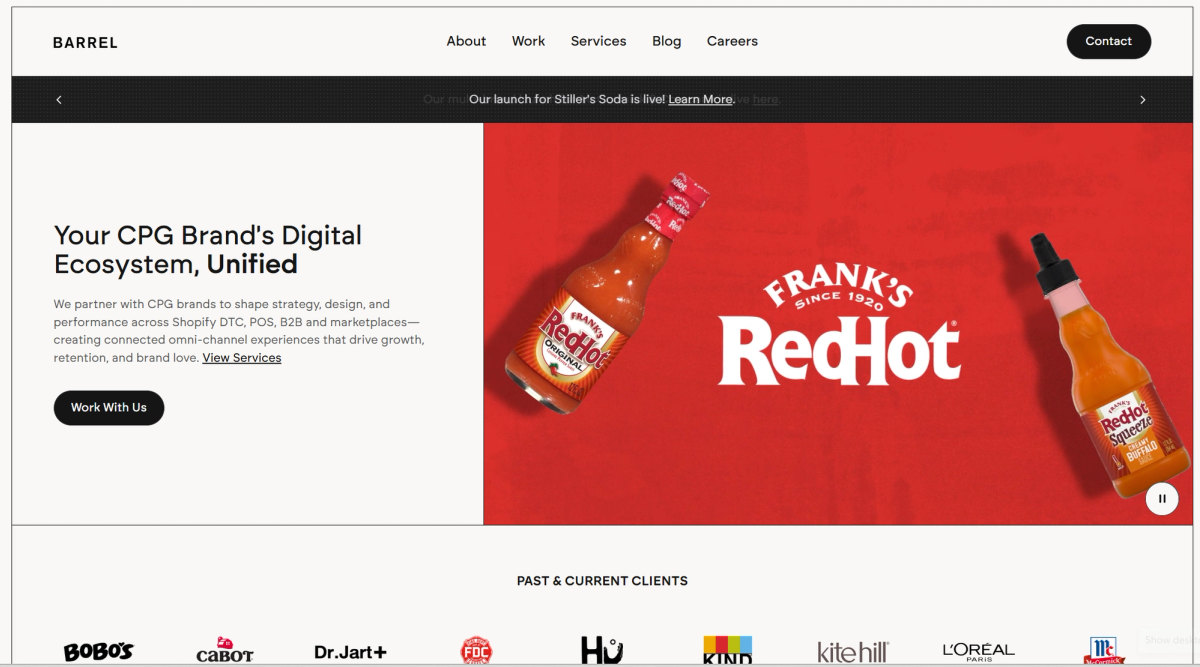Click the Cabot client logo
Viewport: 1200px width, 667px height.
[x=225, y=651]
